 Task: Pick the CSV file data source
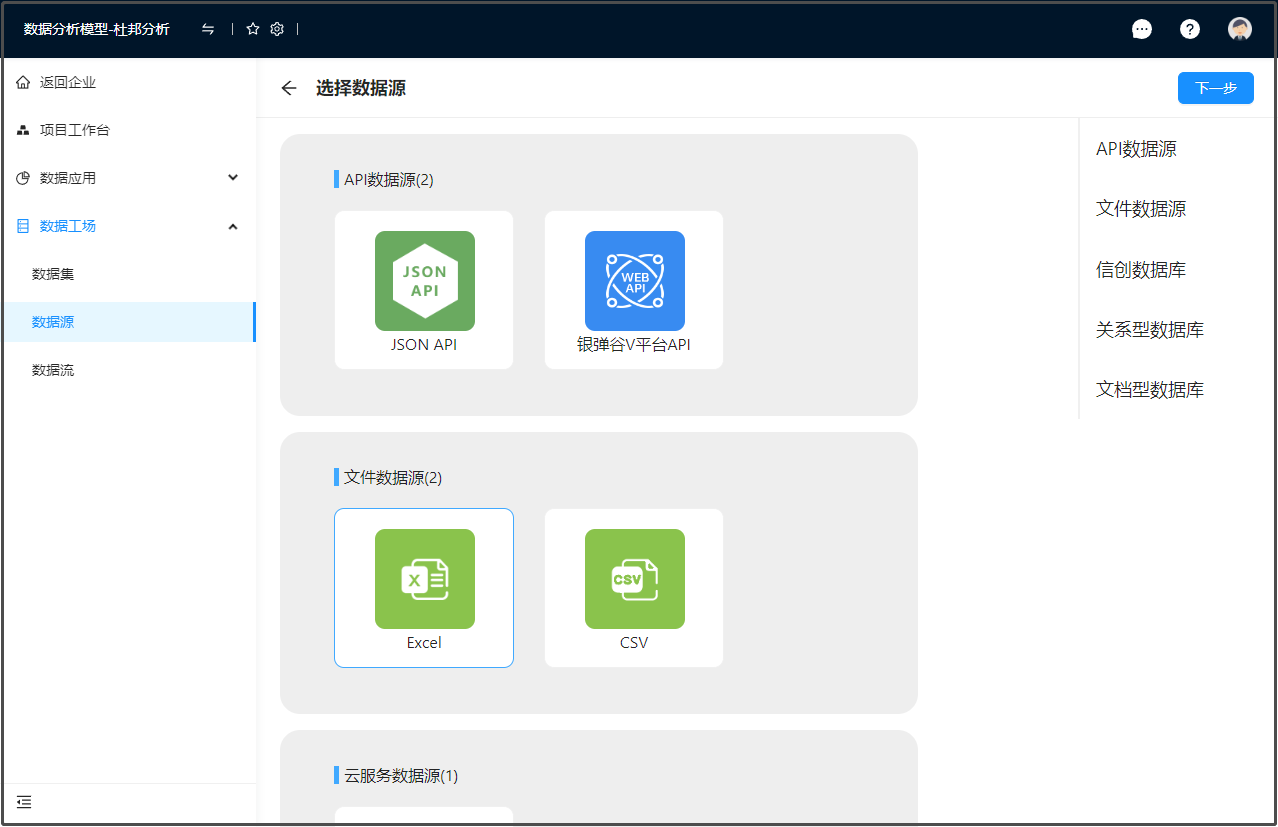click(634, 579)
